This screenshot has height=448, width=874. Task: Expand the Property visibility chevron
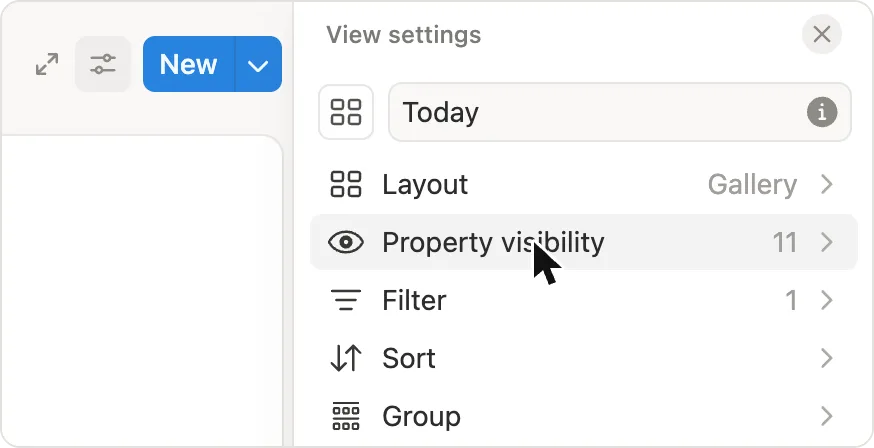[x=827, y=242]
